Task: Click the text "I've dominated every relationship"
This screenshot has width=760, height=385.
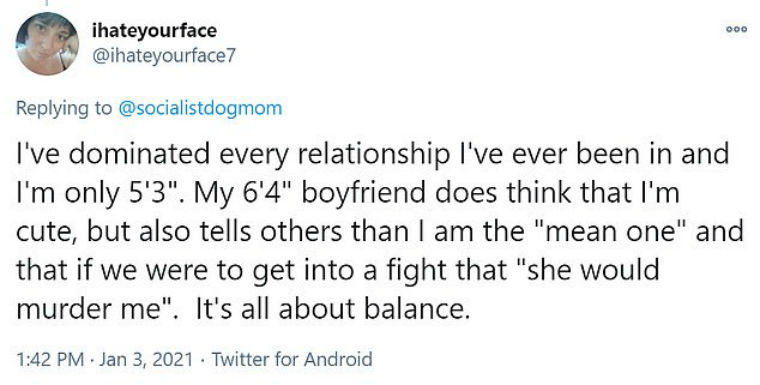Action: coord(233,155)
